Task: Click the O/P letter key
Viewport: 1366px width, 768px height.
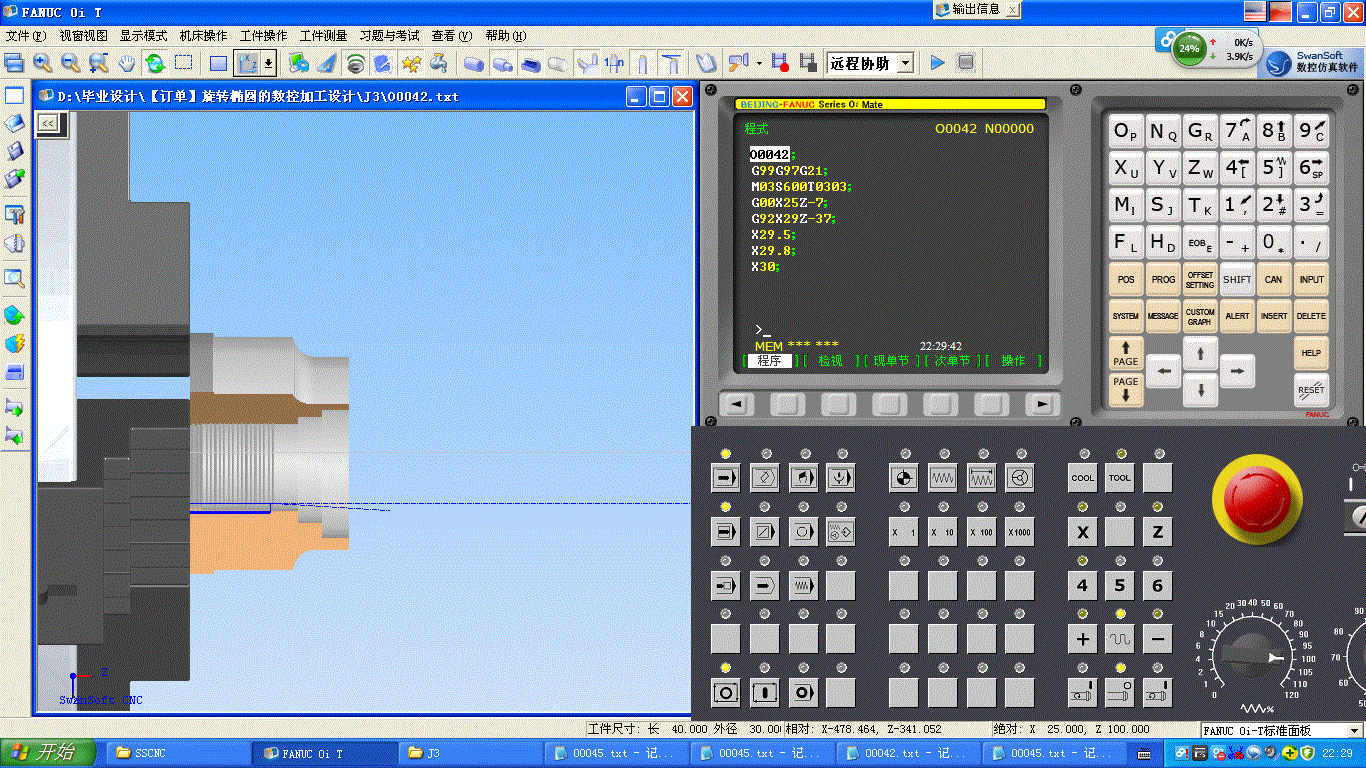Action: [1126, 131]
